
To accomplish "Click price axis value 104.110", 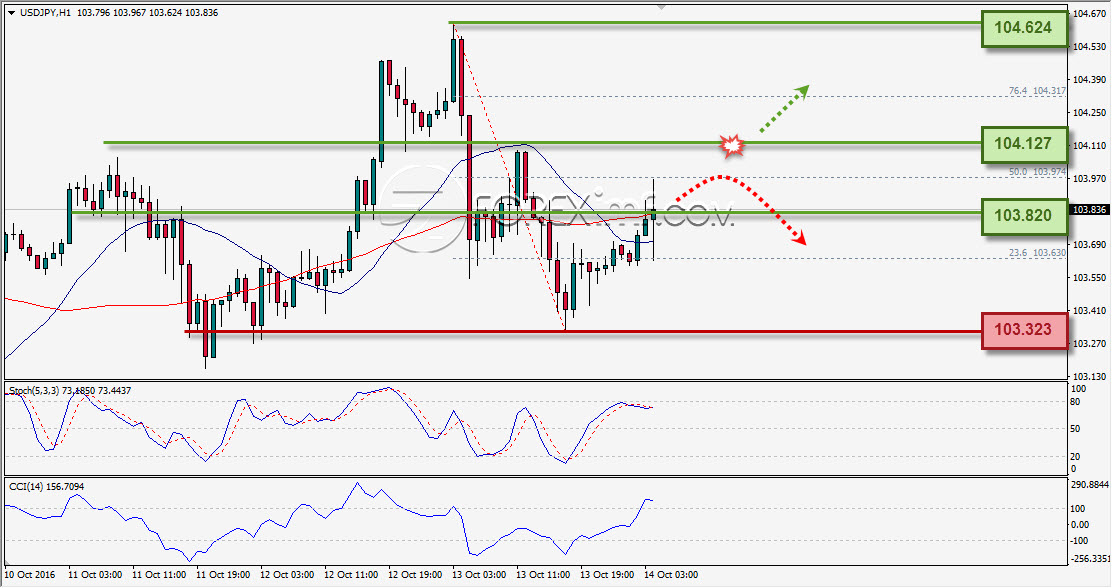I will (x=1090, y=145).
